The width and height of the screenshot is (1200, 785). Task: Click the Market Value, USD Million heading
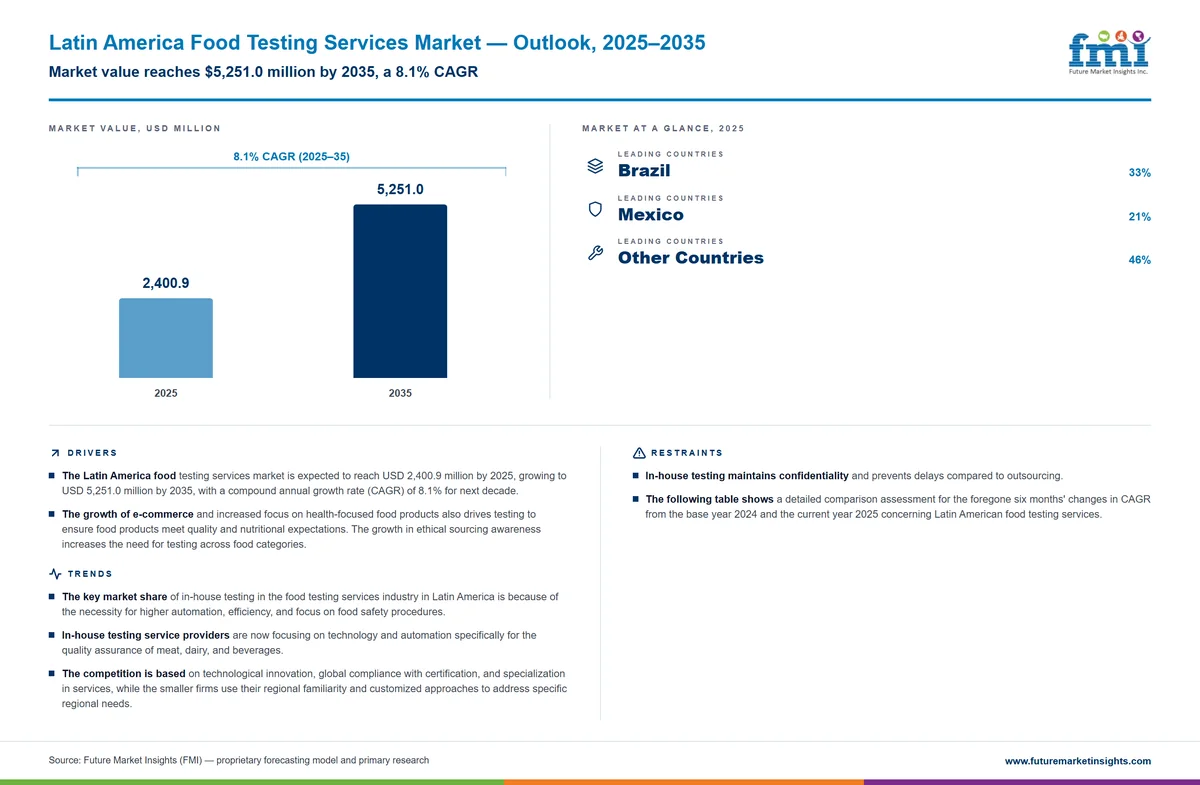pos(134,128)
